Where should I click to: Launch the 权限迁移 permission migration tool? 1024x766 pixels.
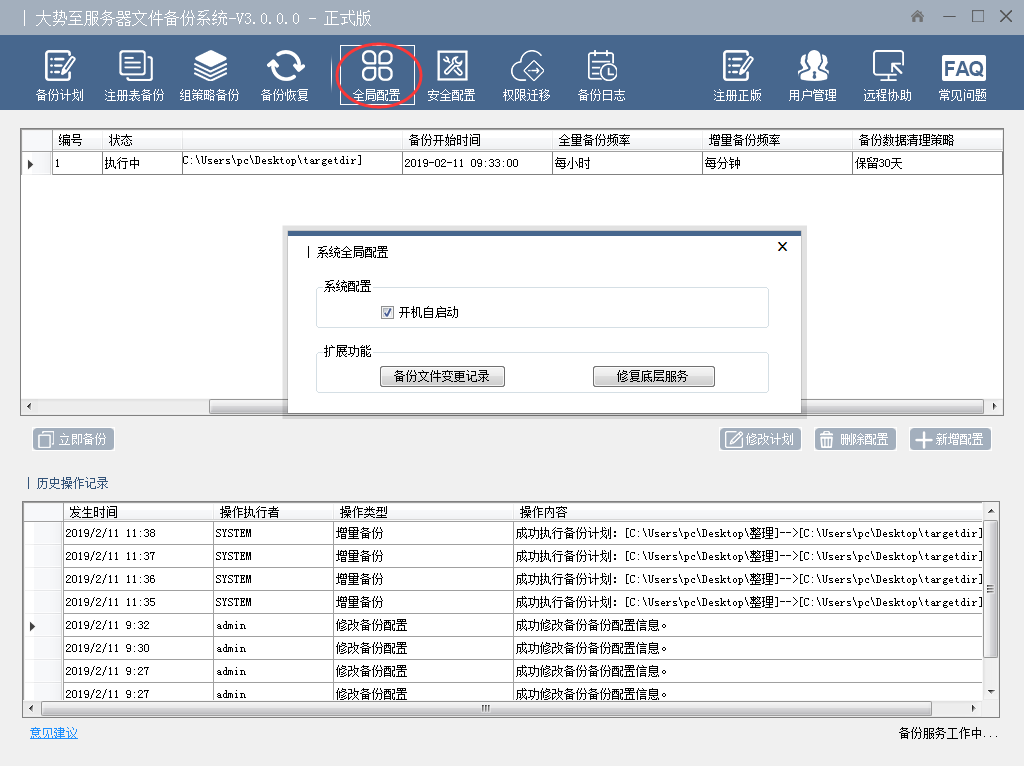pyautogui.click(x=526, y=75)
